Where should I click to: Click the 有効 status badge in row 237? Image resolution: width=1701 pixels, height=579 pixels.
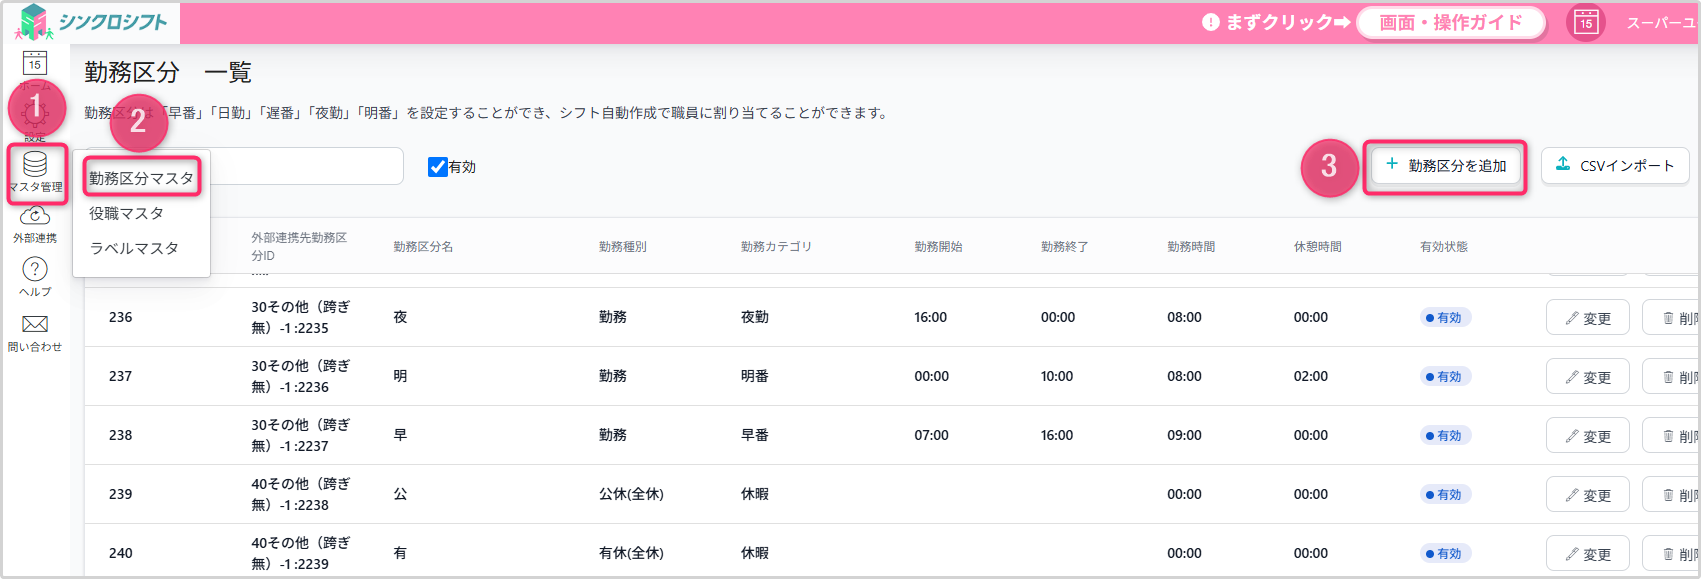pos(1444,377)
